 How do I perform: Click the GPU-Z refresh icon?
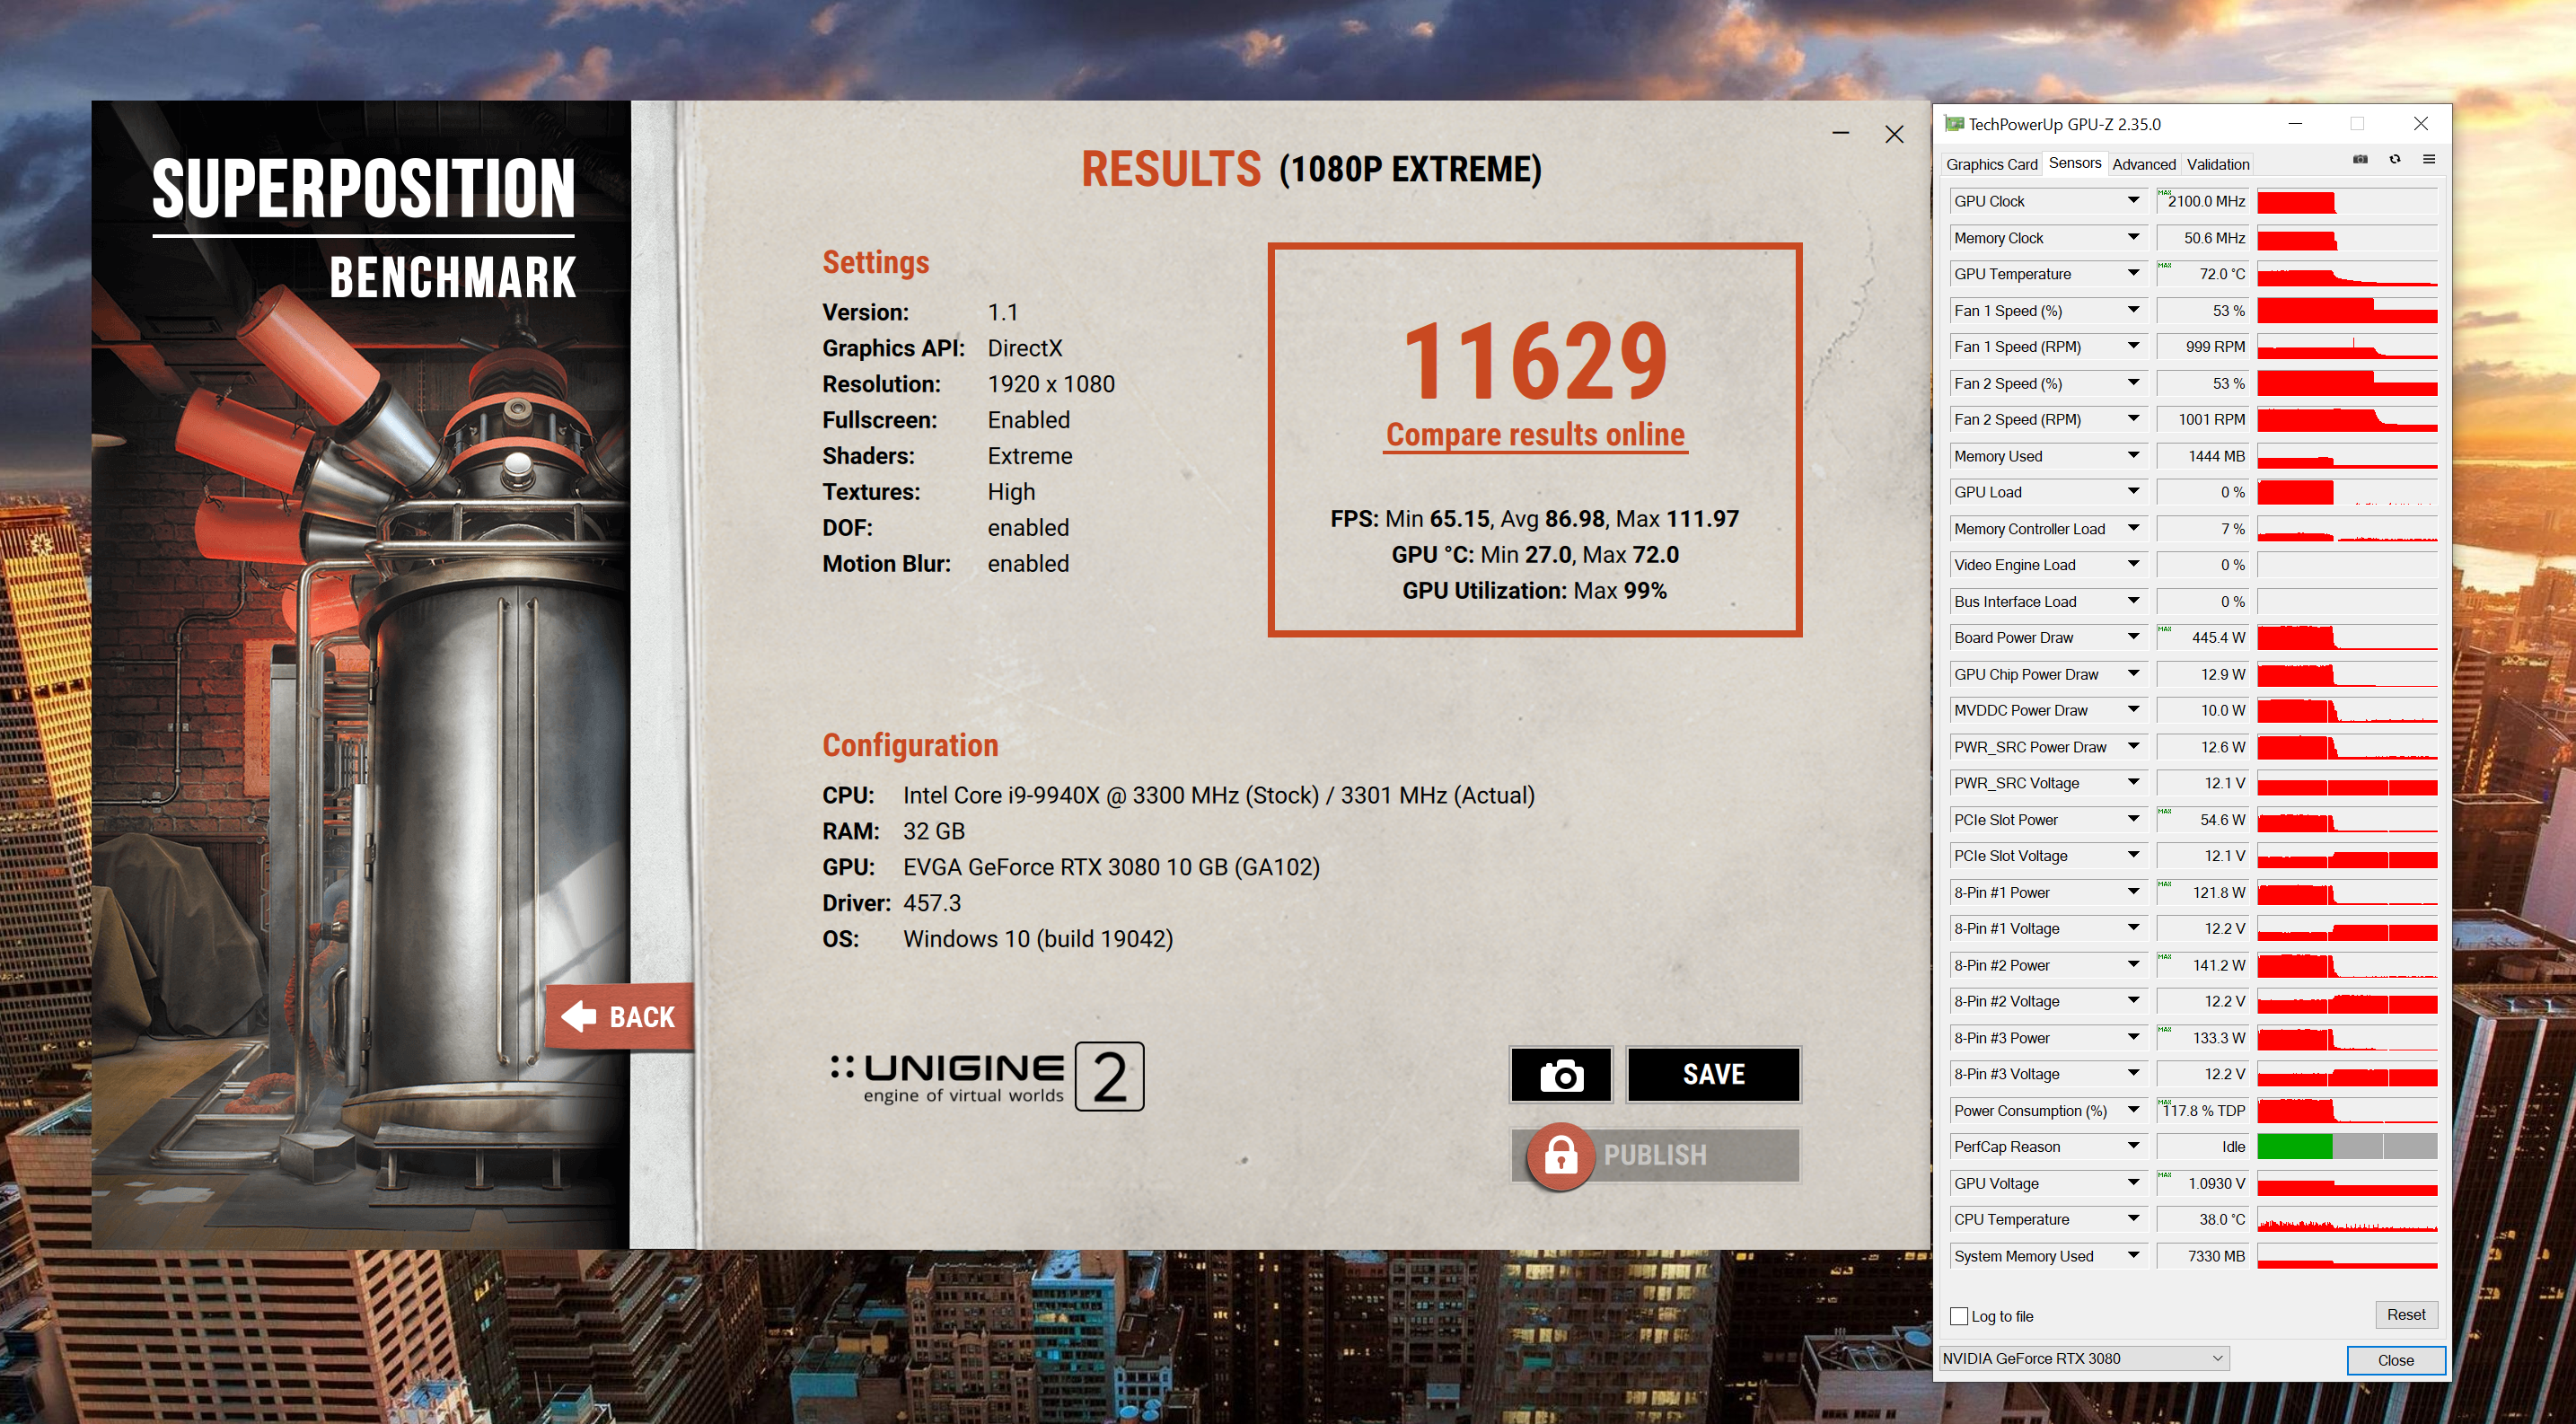pyautogui.click(x=2395, y=160)
